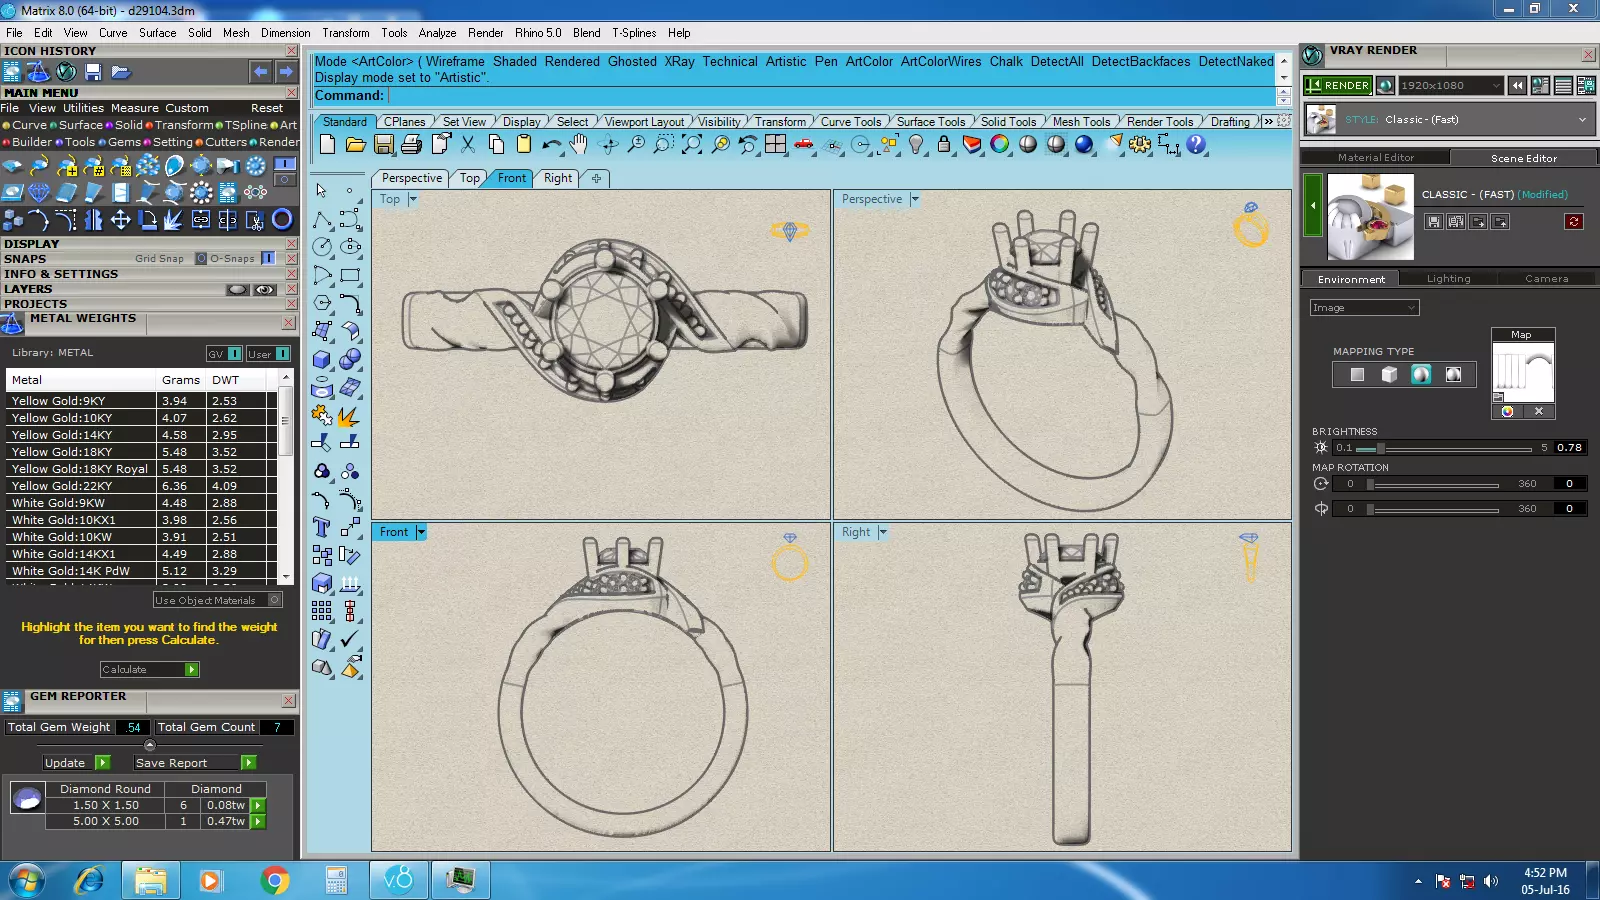Open the render resolution 1920x1080 dropdown
The image size is (1600, 900).
click(1450, 86)
